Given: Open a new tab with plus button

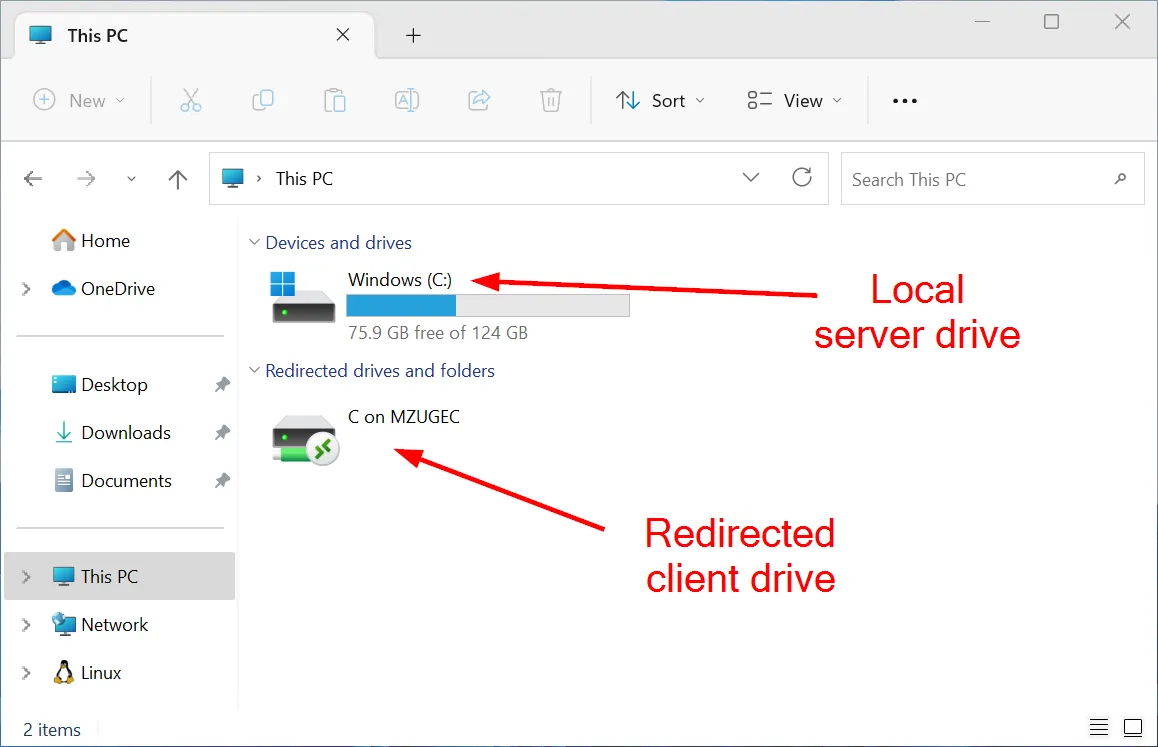Looking at the screenshot, I should 413,36.
